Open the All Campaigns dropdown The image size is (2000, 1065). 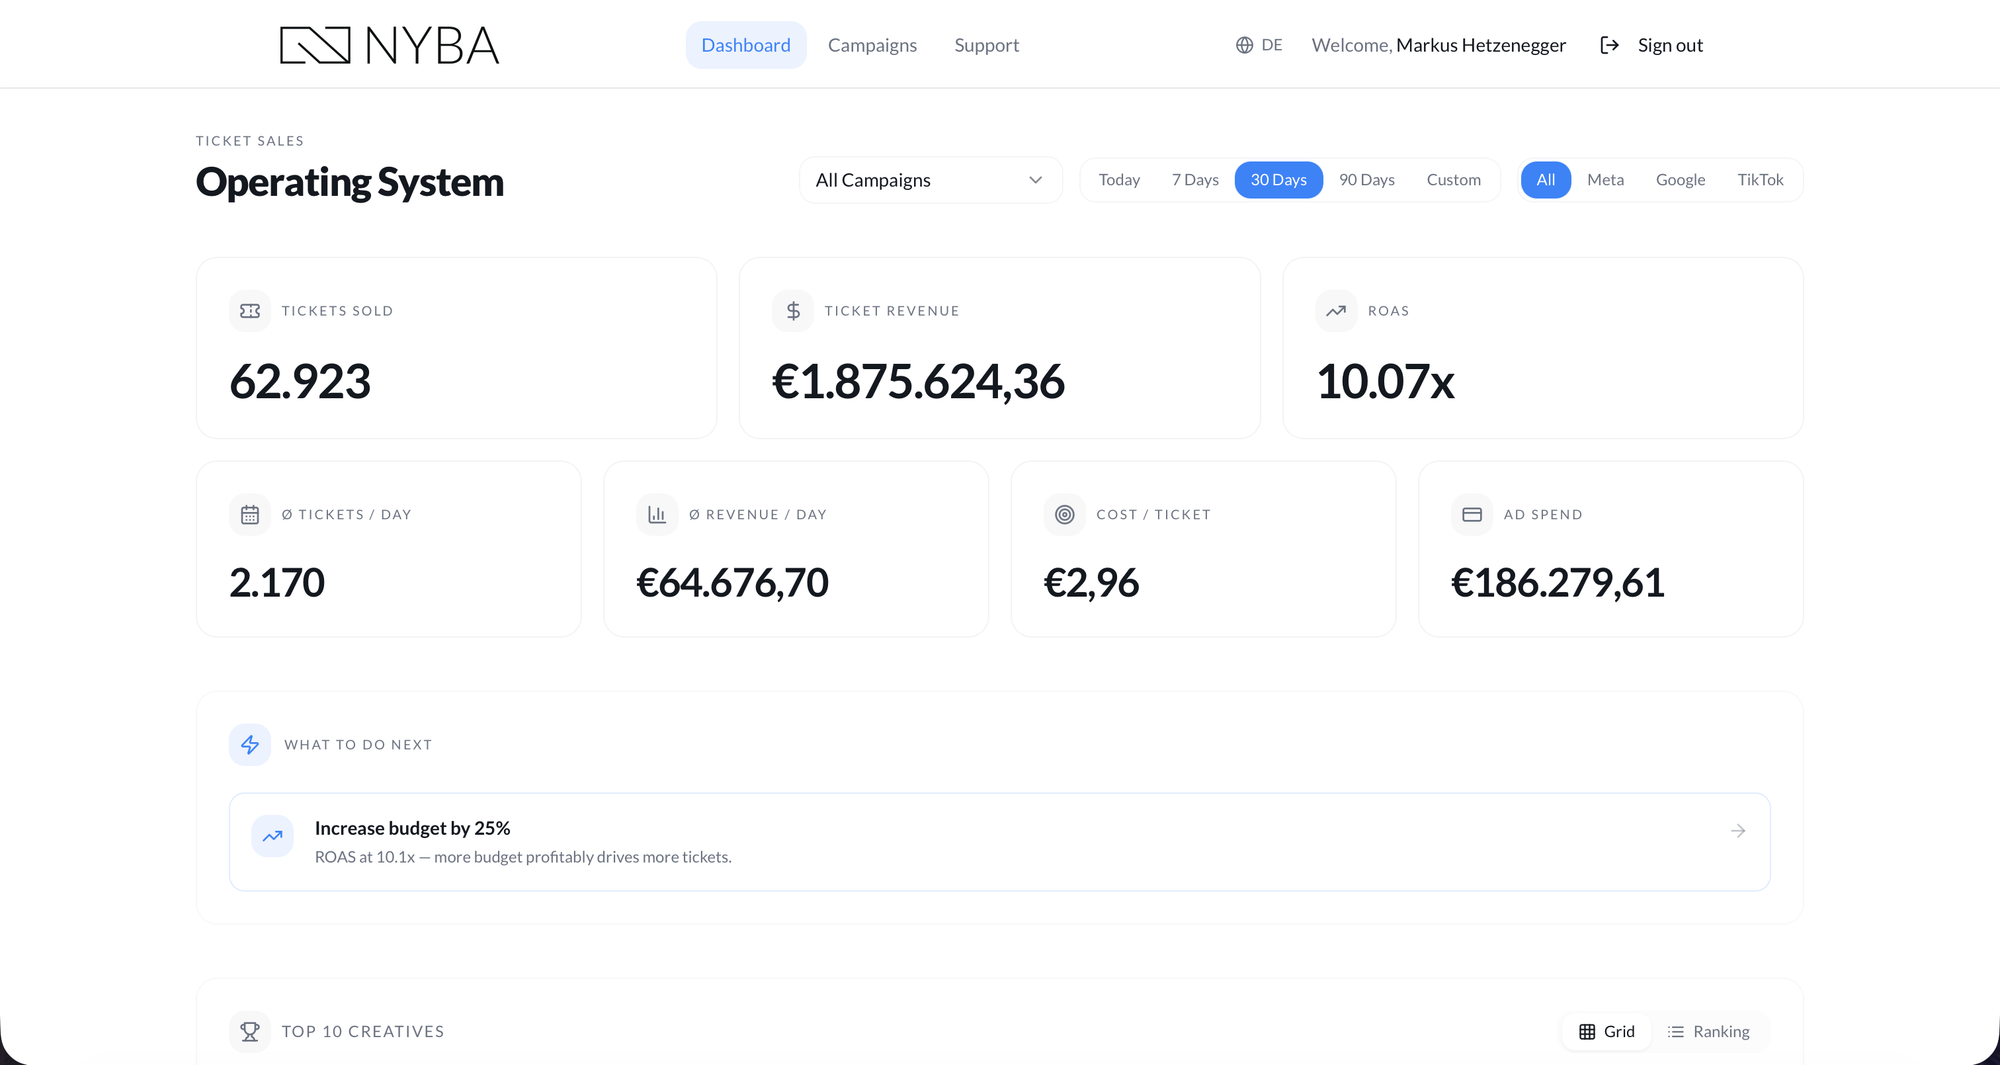tap(929, 180)
